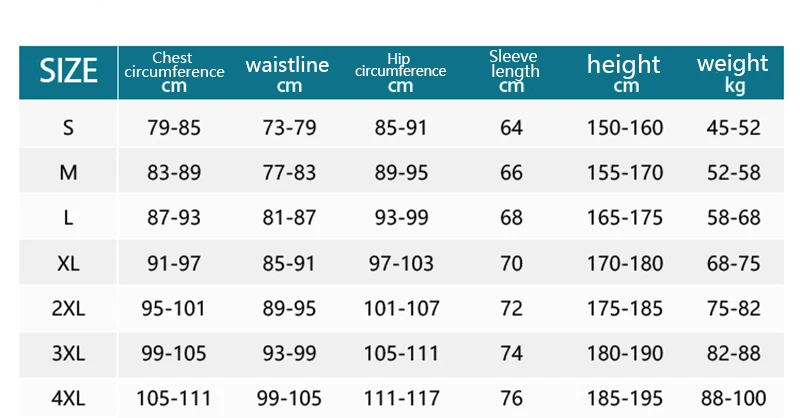Click the SIZE column header

click(x=68, y=71)
